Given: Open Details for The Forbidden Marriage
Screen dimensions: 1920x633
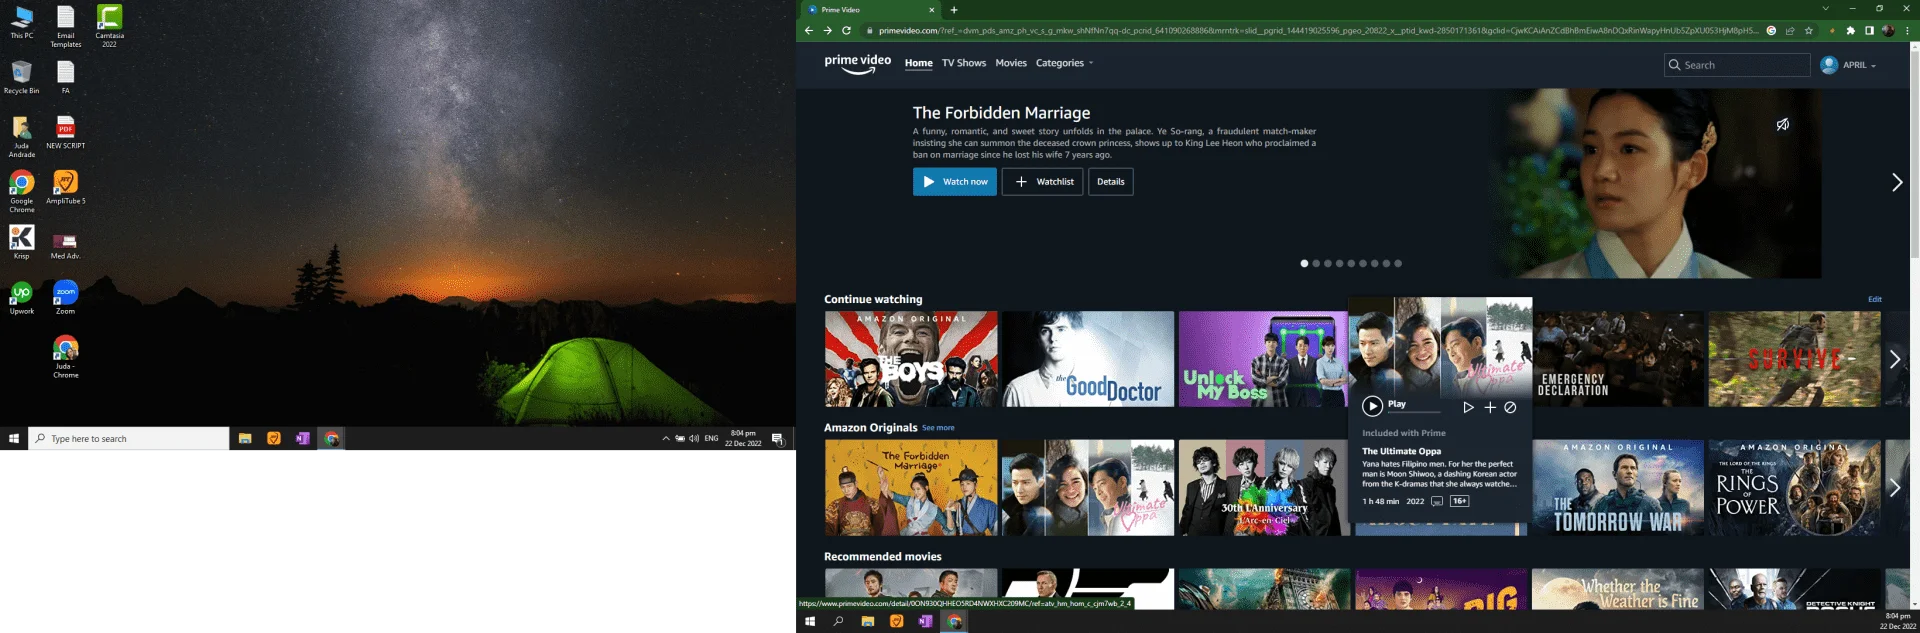Looking at the screenshot, I should [1111, 182].
